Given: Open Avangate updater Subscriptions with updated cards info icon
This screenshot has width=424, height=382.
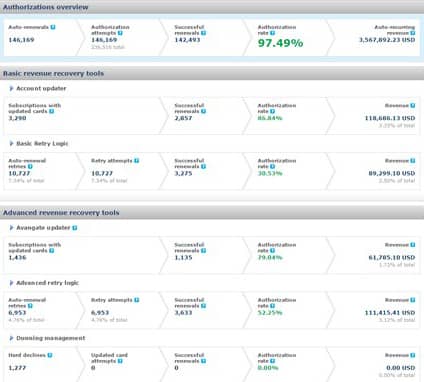Looking at the screenshot, I should (x=52, y=251).
